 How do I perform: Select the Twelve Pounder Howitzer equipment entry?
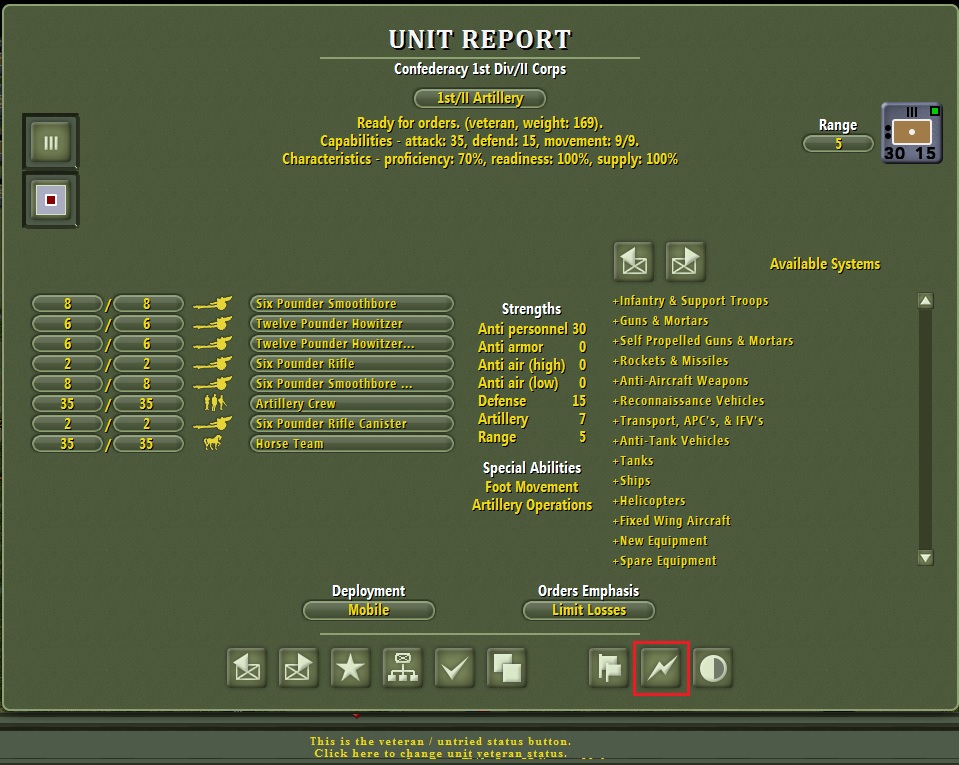351,323
